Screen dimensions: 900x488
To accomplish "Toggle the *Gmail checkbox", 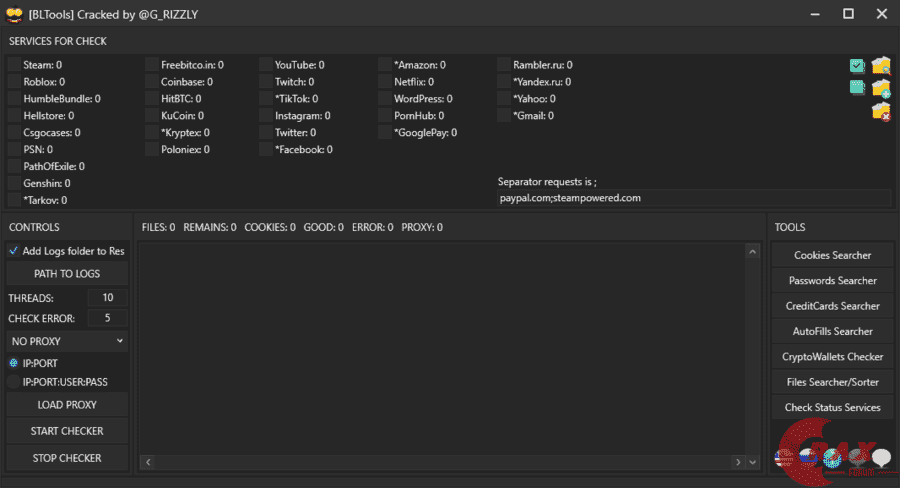I will pyautogui.click(x=504, y=115).
